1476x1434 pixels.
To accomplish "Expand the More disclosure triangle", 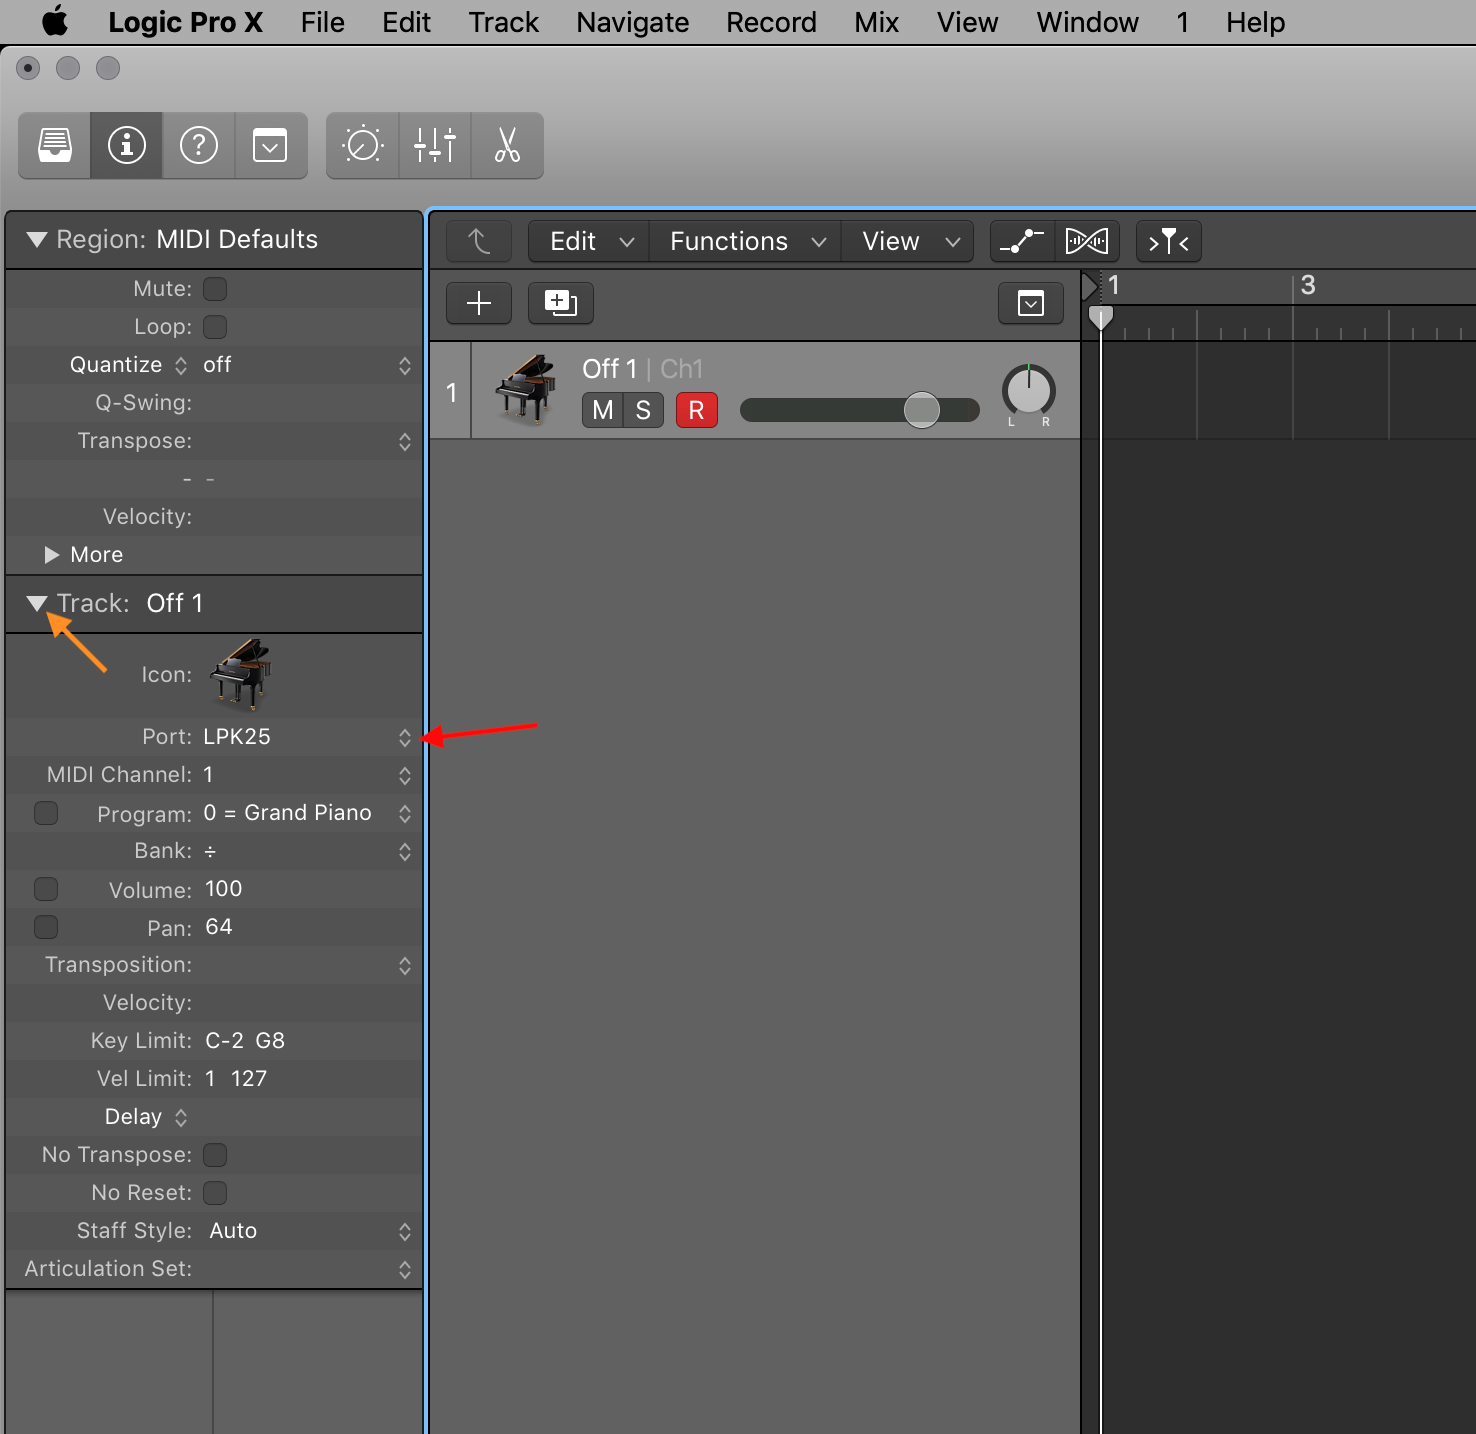I will [52, 555].
